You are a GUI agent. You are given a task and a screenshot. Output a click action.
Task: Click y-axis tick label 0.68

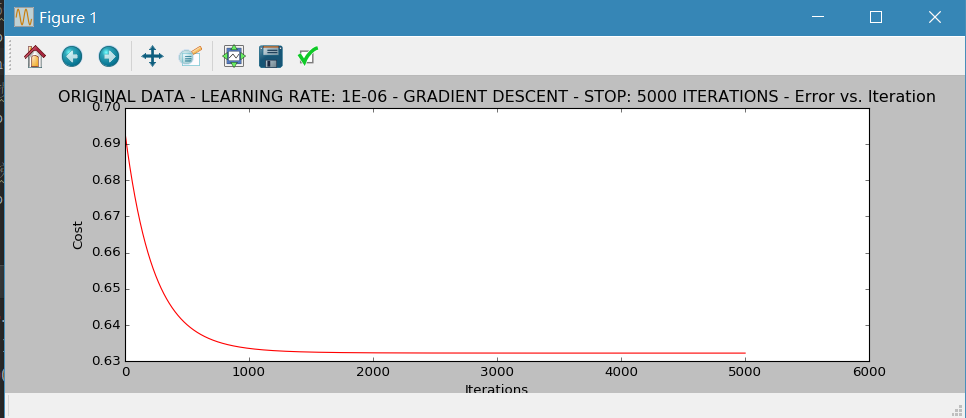(x=106, y=180)
